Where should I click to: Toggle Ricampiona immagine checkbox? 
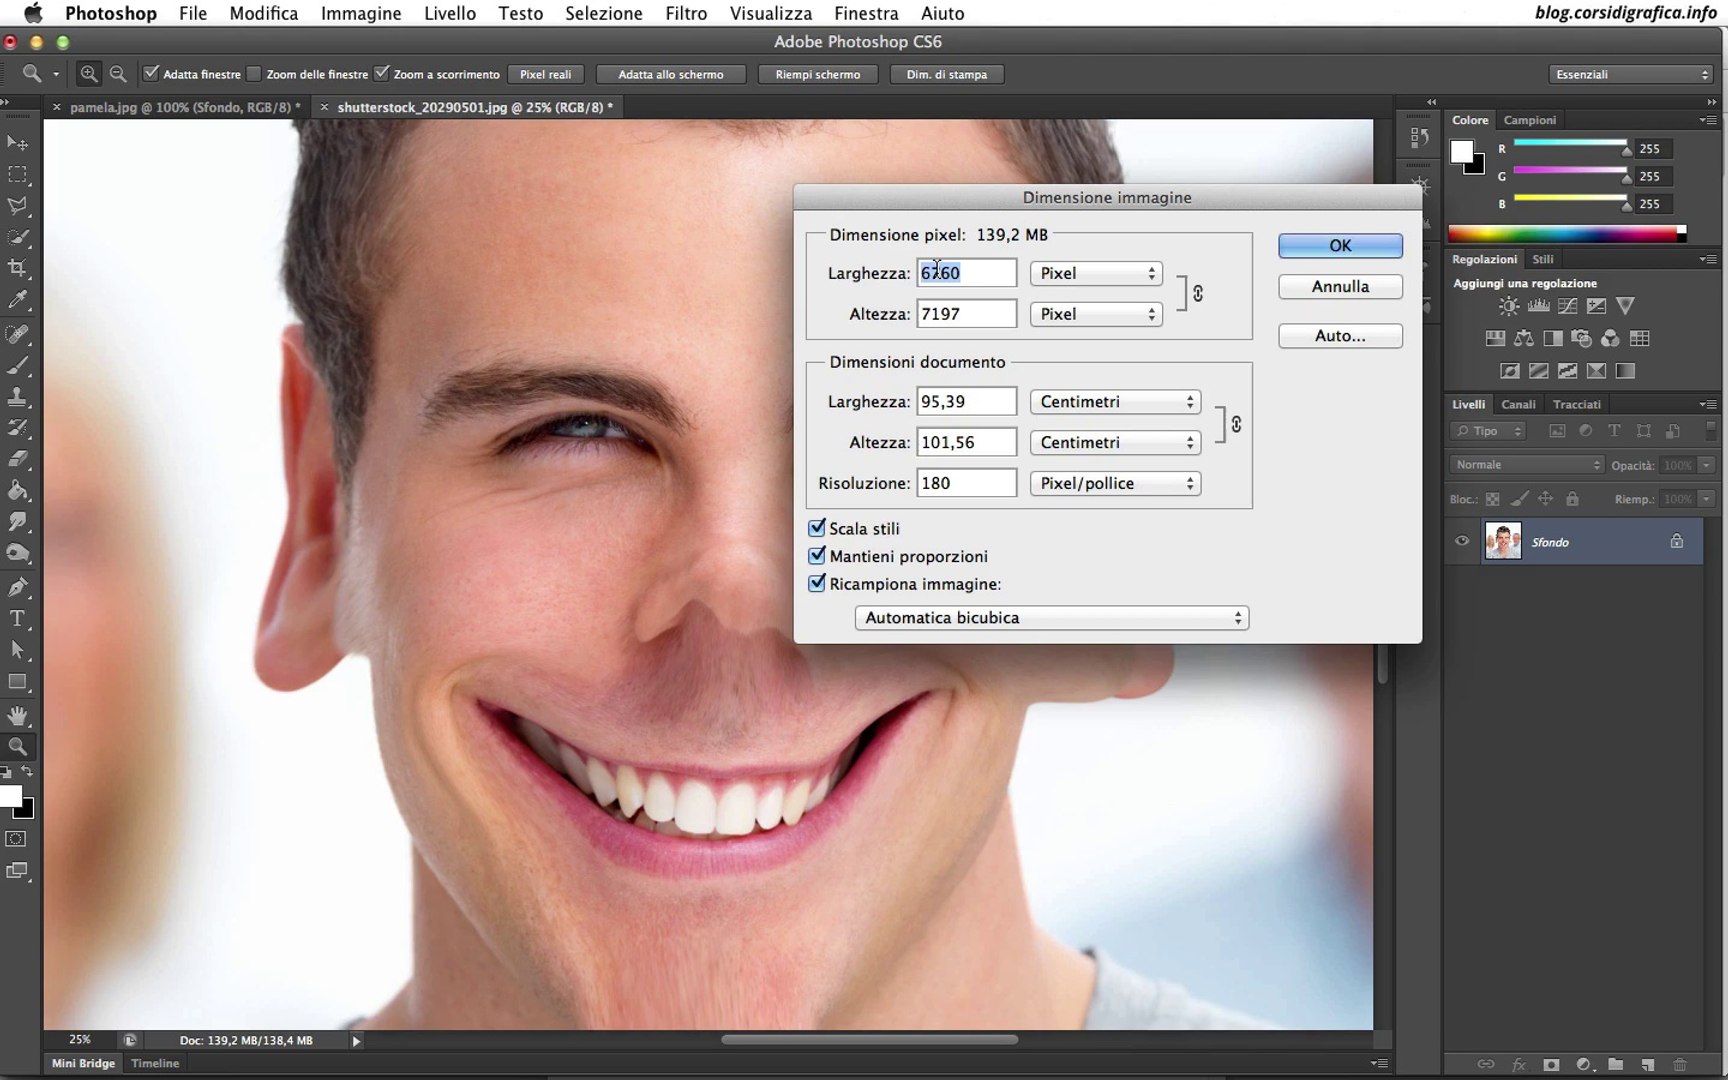(817, 583)
